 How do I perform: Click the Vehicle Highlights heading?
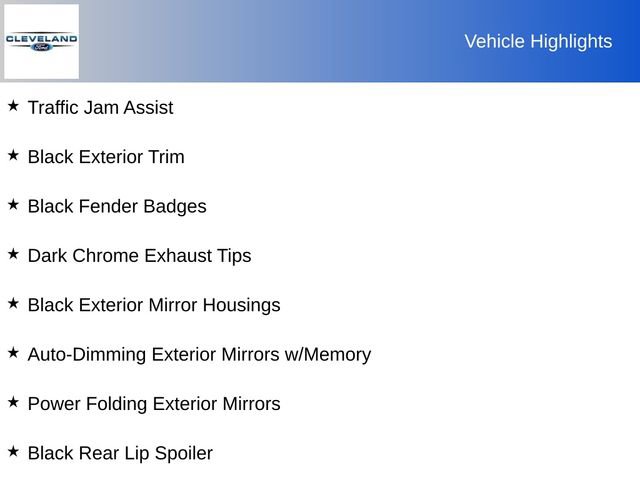coord(538,41)
